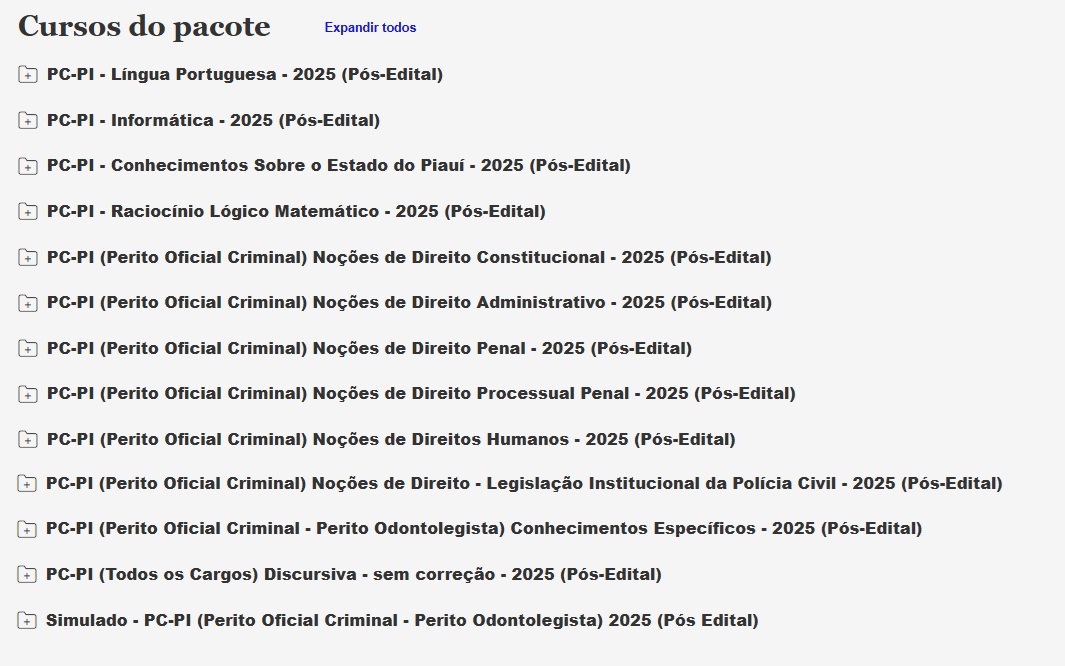Select the 'PC-PI - Informática - 2025' title
This screenshot has width=1065, height=666.
[213, 120]
